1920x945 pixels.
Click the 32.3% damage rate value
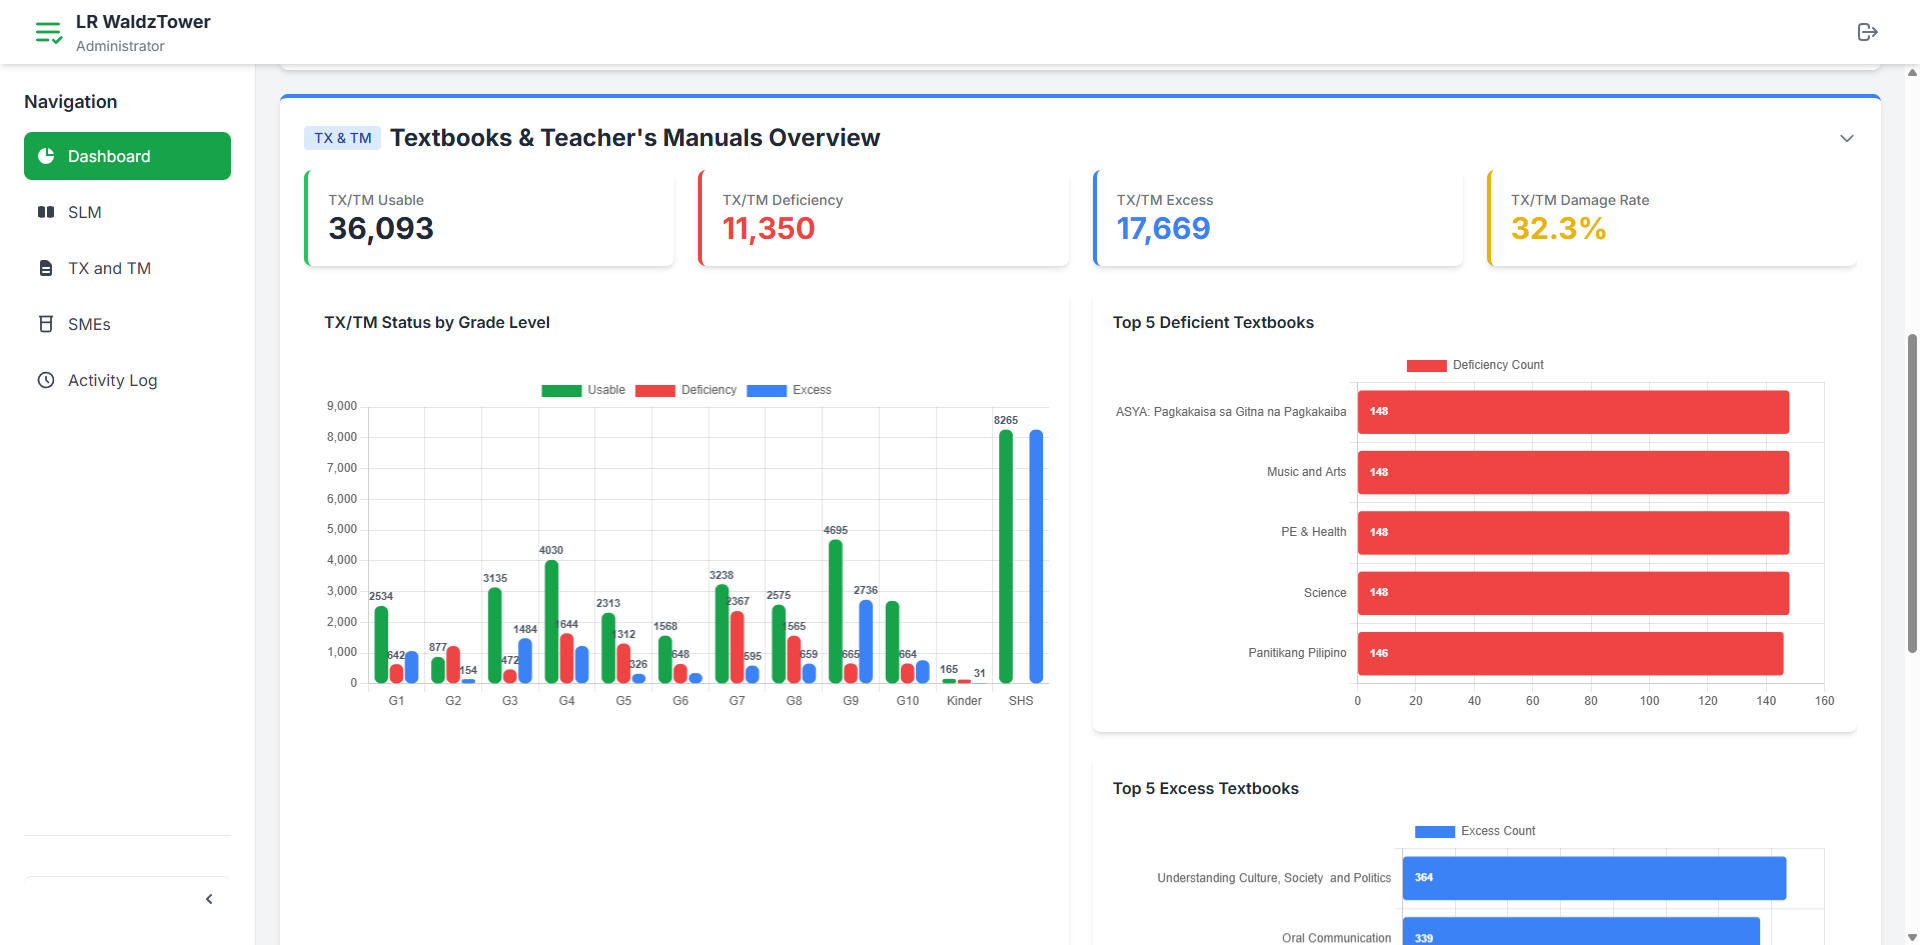pos(1559,229)
